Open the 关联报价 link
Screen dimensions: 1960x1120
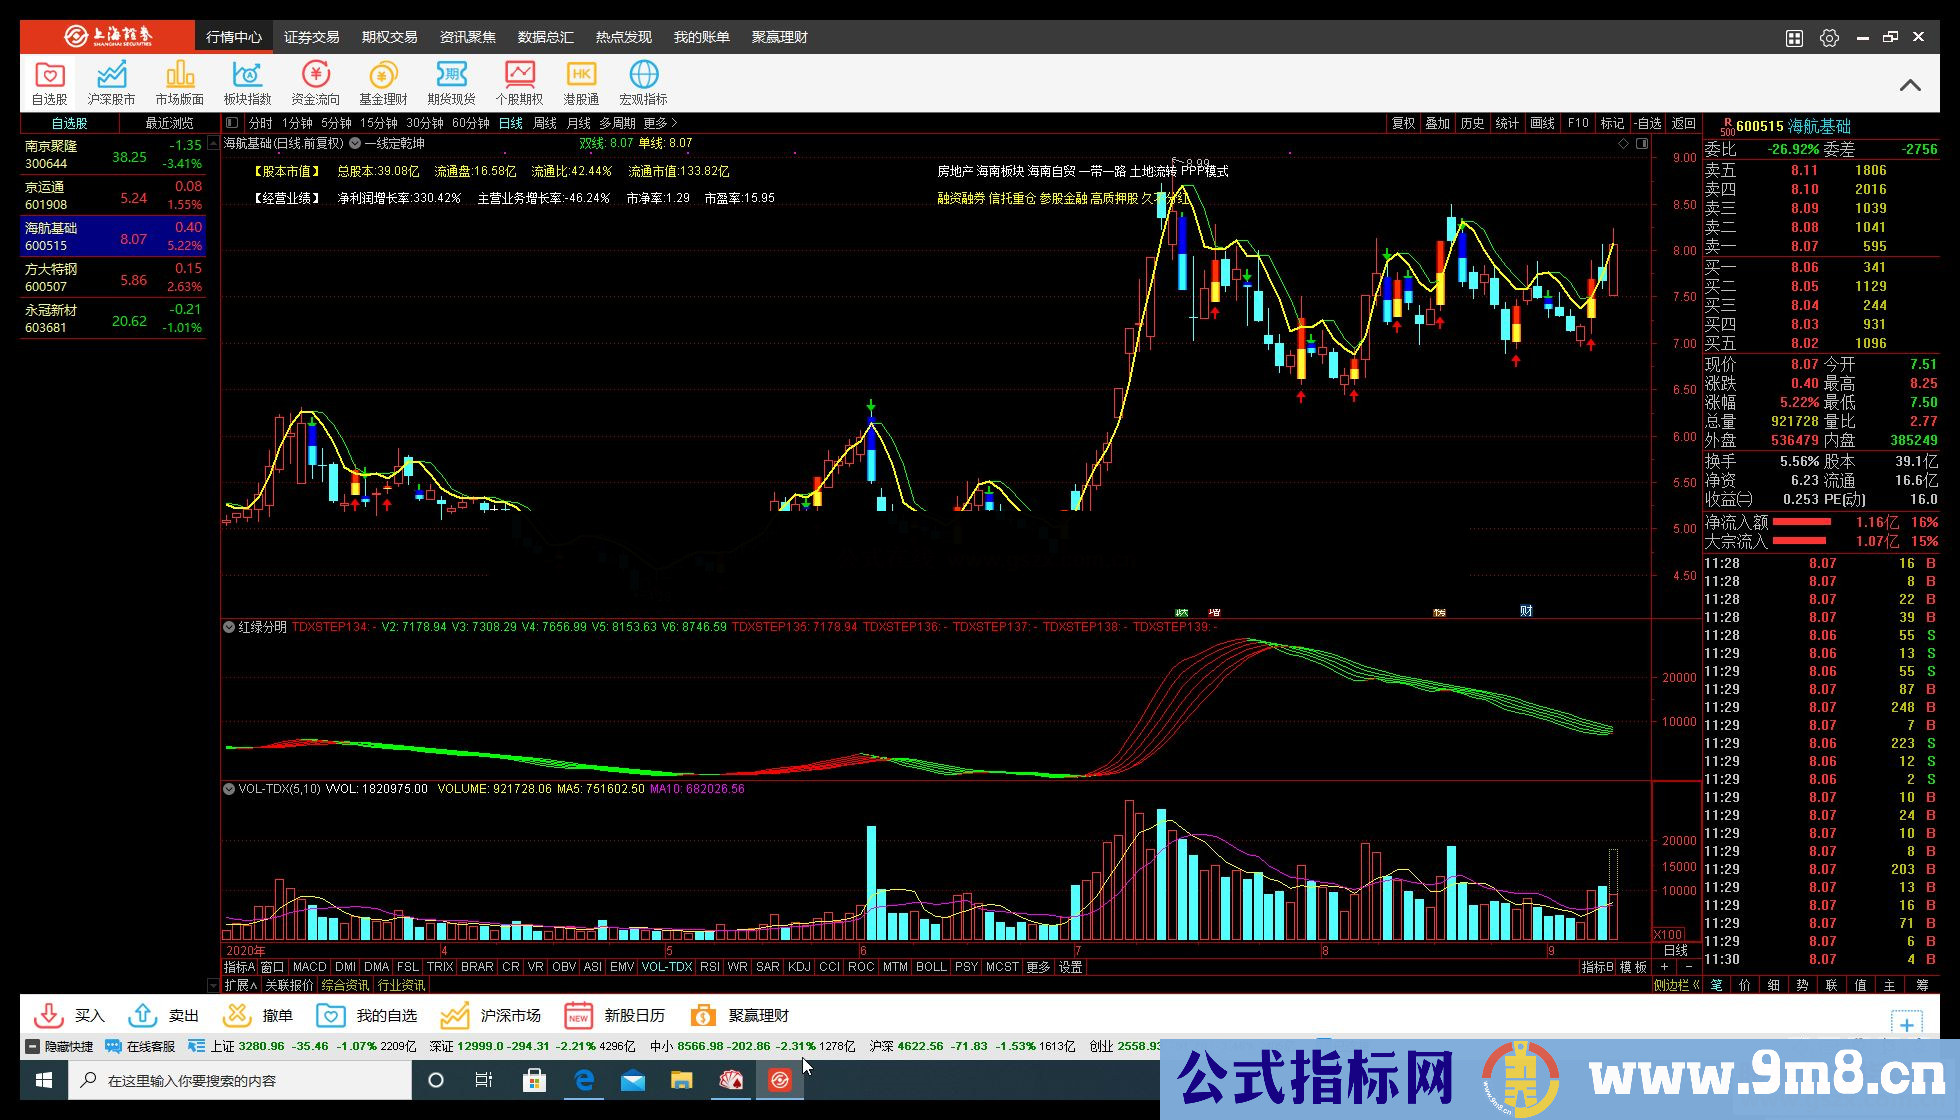pyautogui.click(x=289, y=985)
